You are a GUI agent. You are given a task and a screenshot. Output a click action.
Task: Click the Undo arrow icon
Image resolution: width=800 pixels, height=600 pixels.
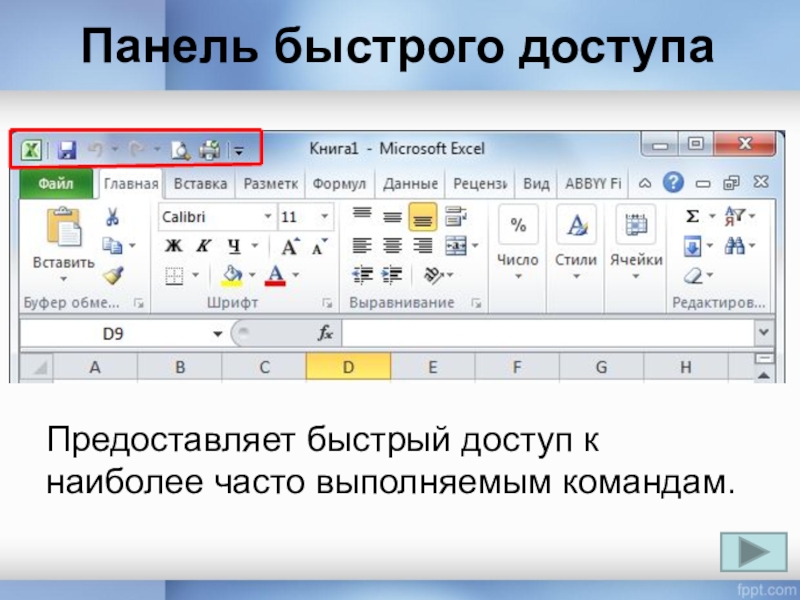tap(96, 149)
